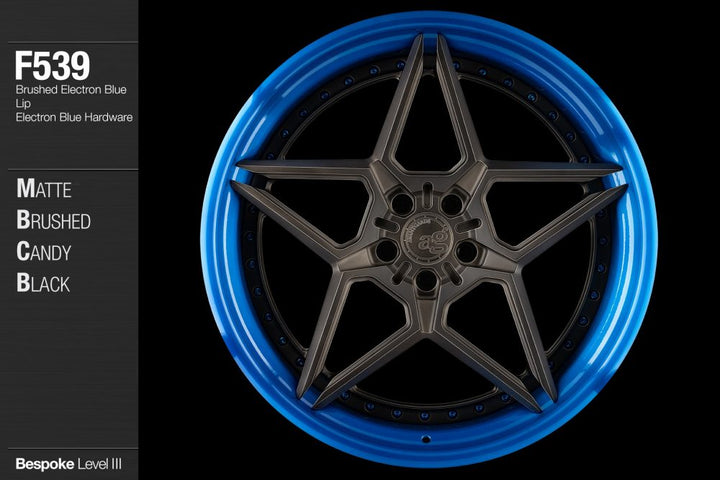Viewport: 720px width, 480px height.
Task: Choose the Candy finish label
Action: [46, 251]
